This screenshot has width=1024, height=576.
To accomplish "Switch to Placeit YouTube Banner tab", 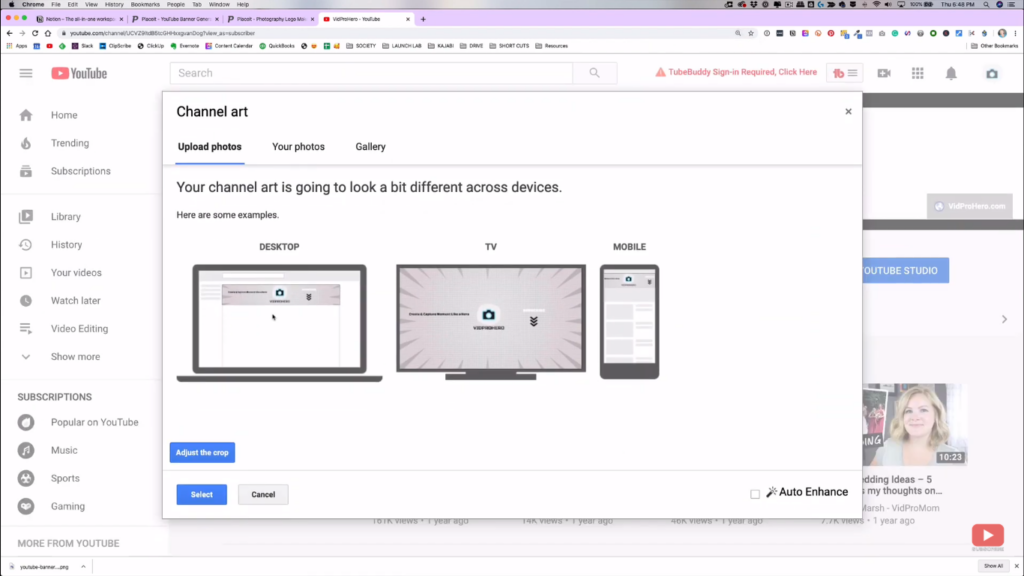I will click(175, 19).
